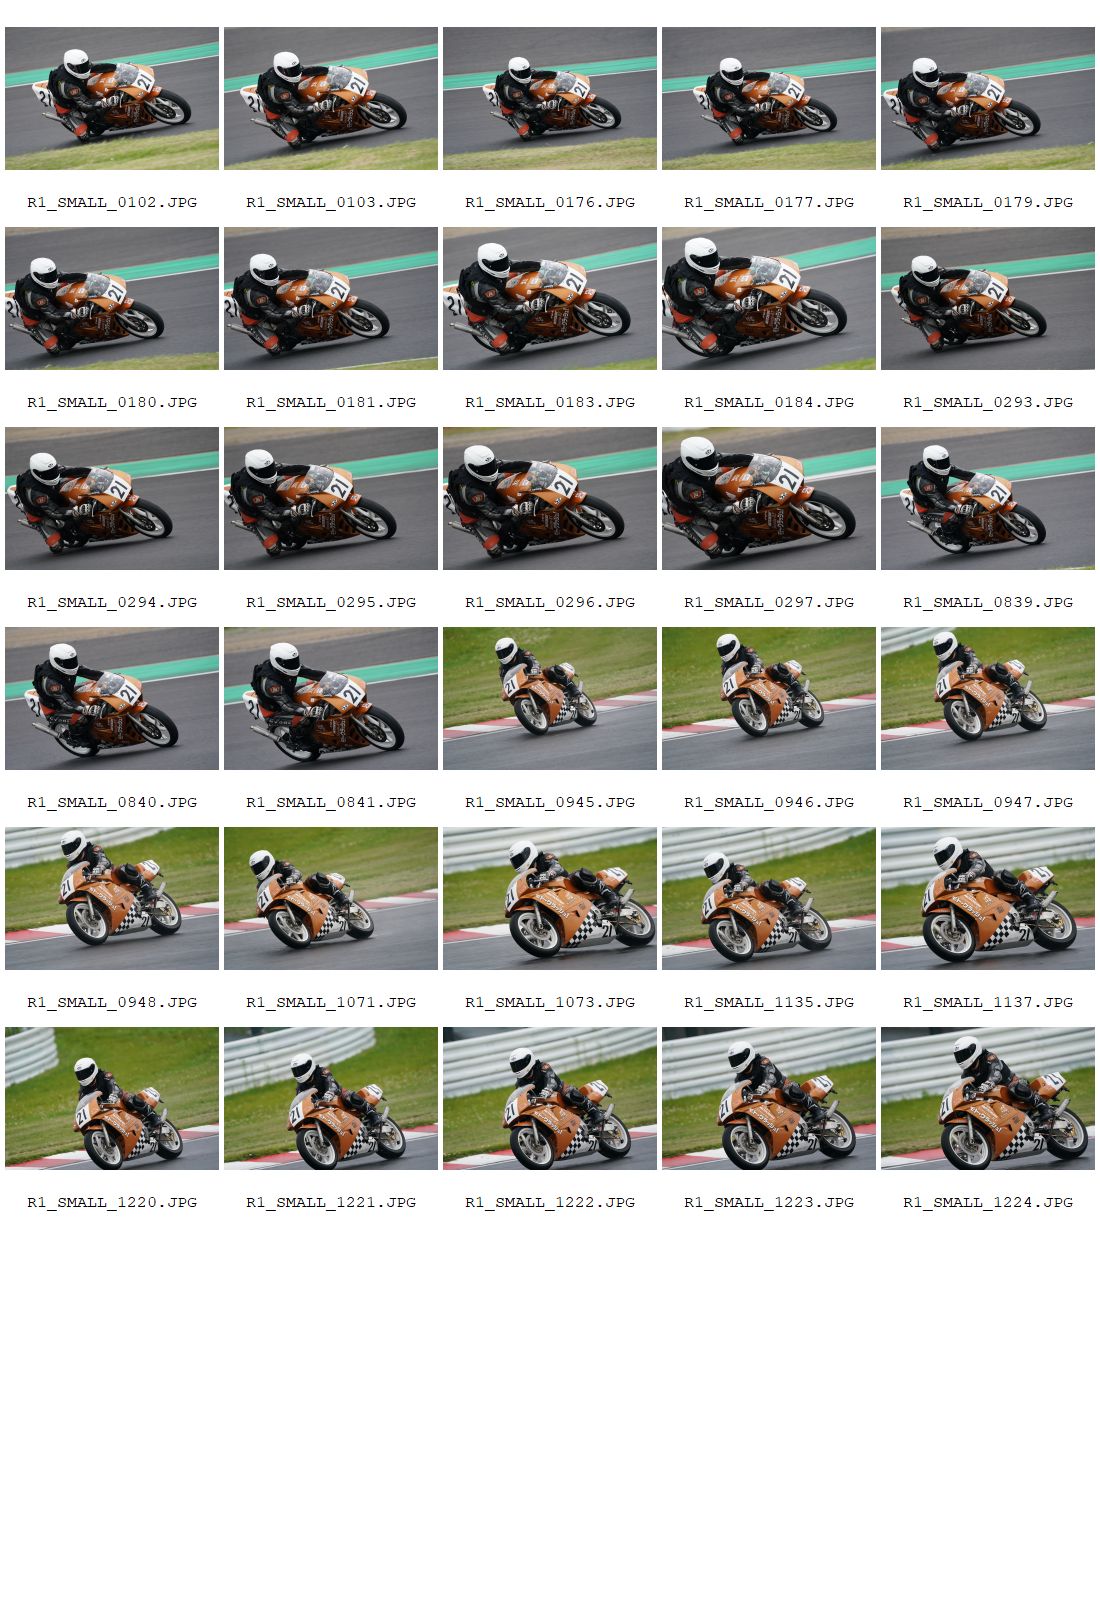Select the R1_SMALL_1071.JPG thumbnail
The height and width of the screenshot is (1600, 1100).
pyautogui.click(x=331, y=898)
